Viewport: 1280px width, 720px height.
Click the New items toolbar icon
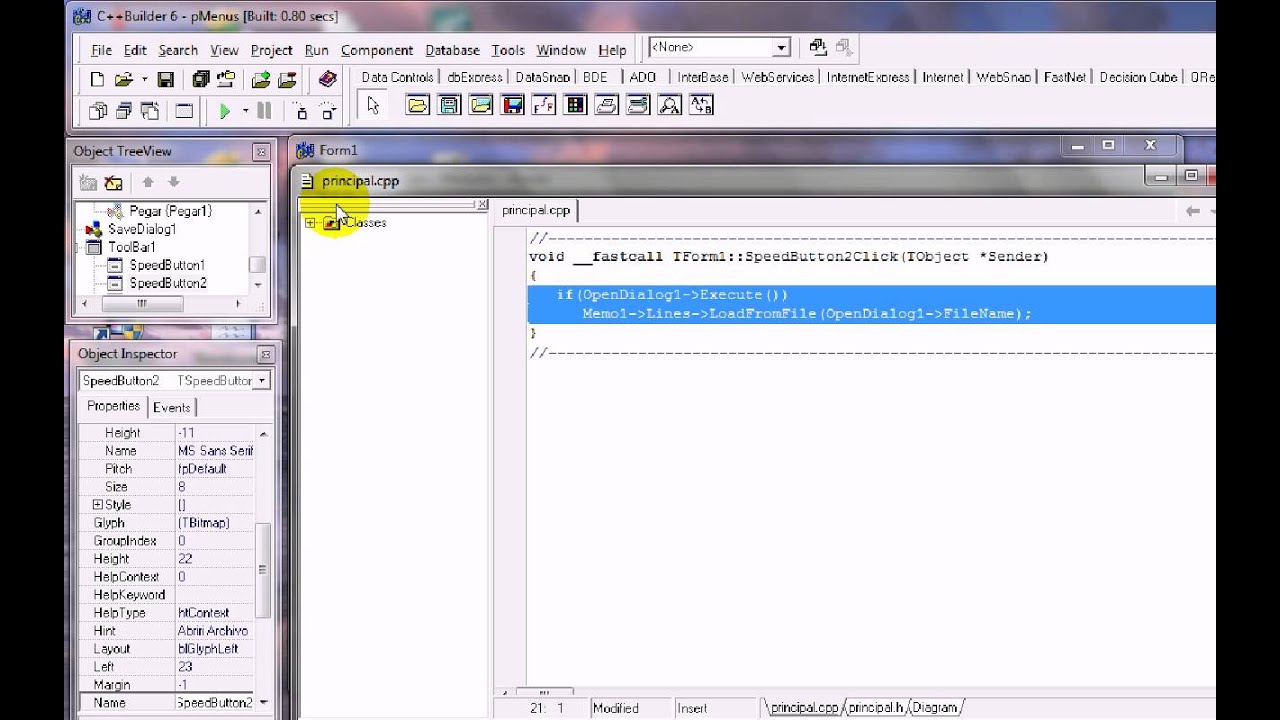tap(97, 80)
